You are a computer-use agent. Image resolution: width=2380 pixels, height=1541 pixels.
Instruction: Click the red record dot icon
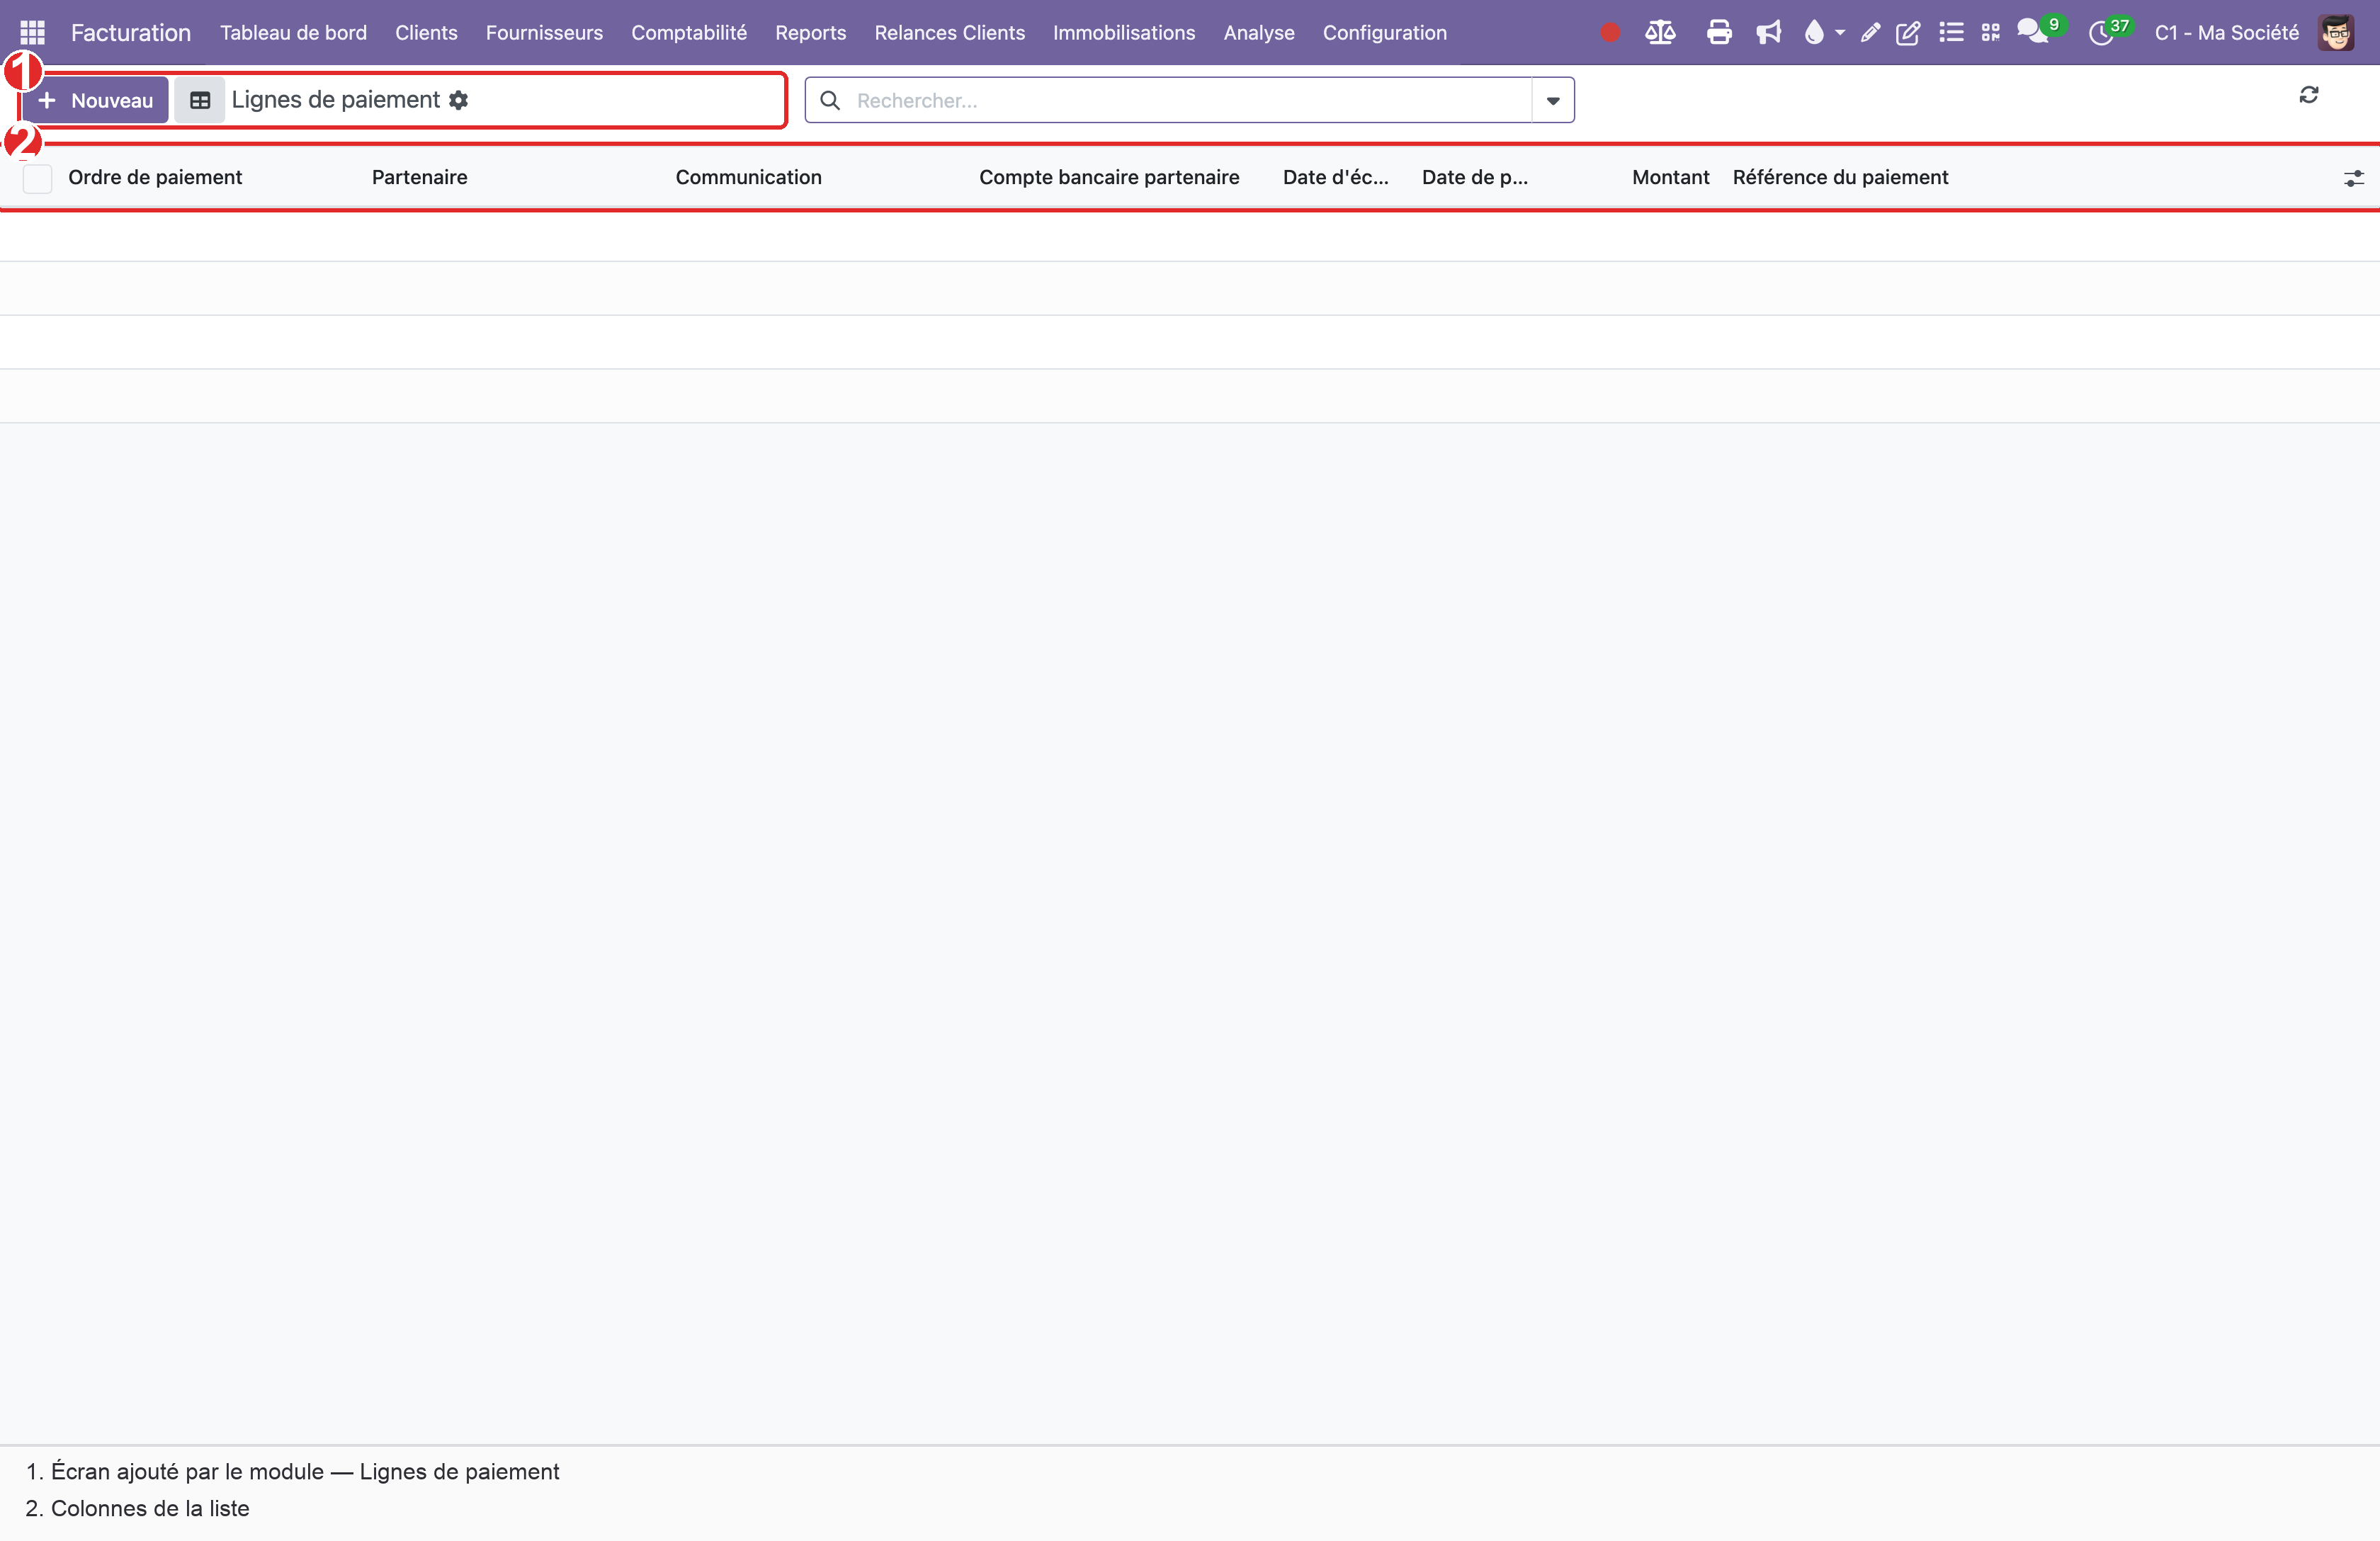pos(1609,33)
